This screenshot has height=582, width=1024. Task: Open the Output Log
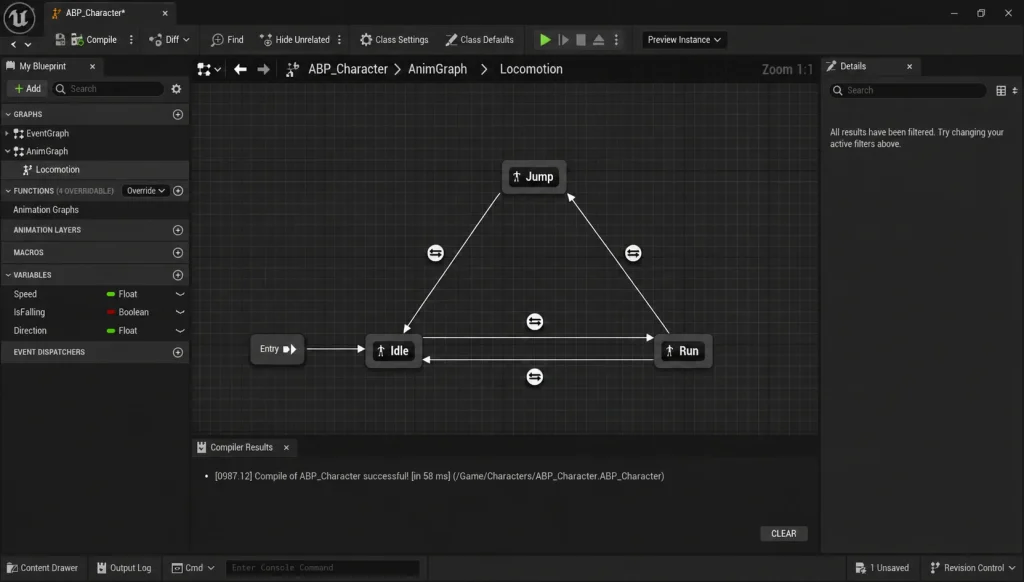pos(124,568)
